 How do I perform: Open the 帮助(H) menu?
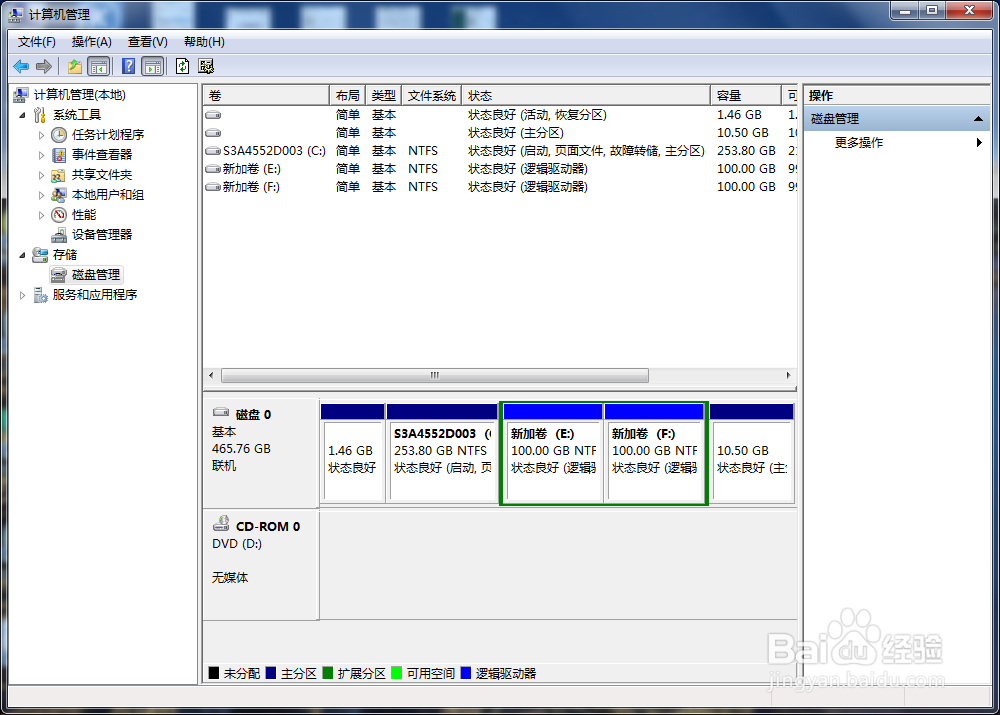point(204,42)
